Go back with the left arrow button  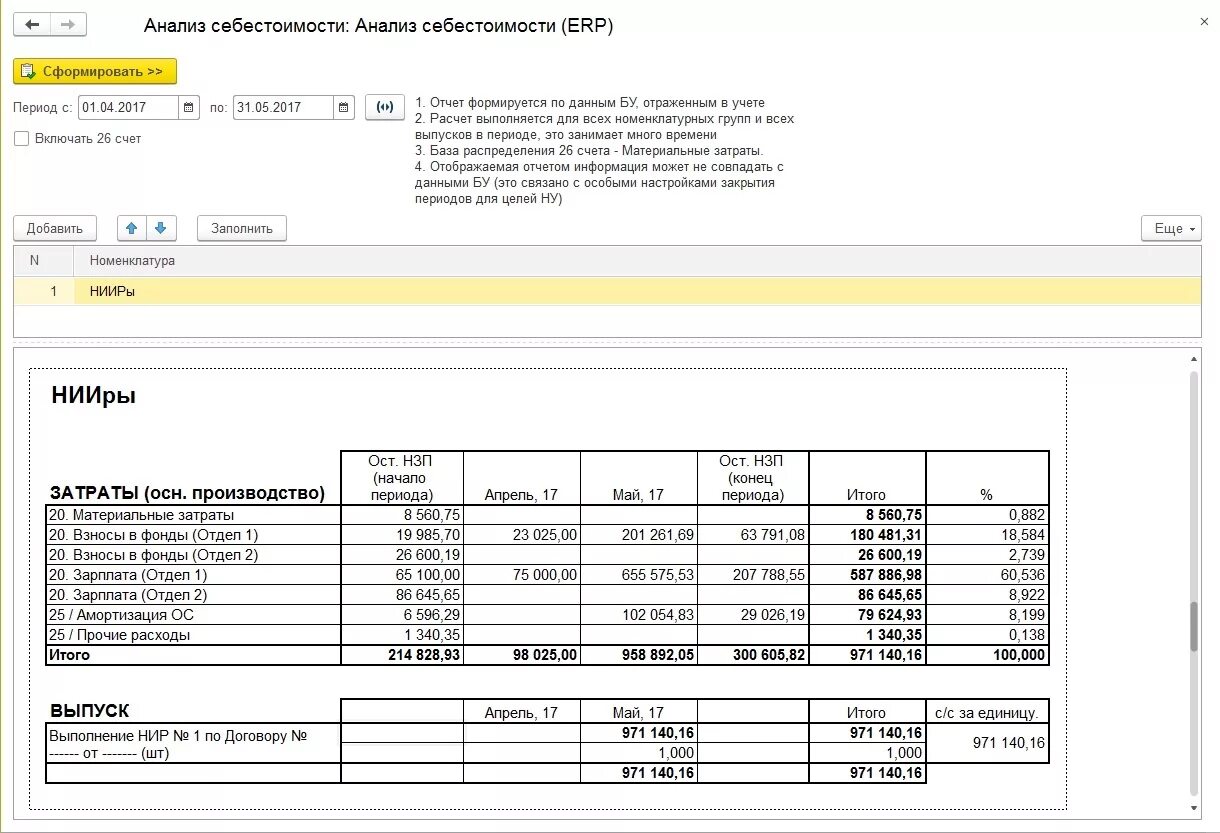click(32, 25)
